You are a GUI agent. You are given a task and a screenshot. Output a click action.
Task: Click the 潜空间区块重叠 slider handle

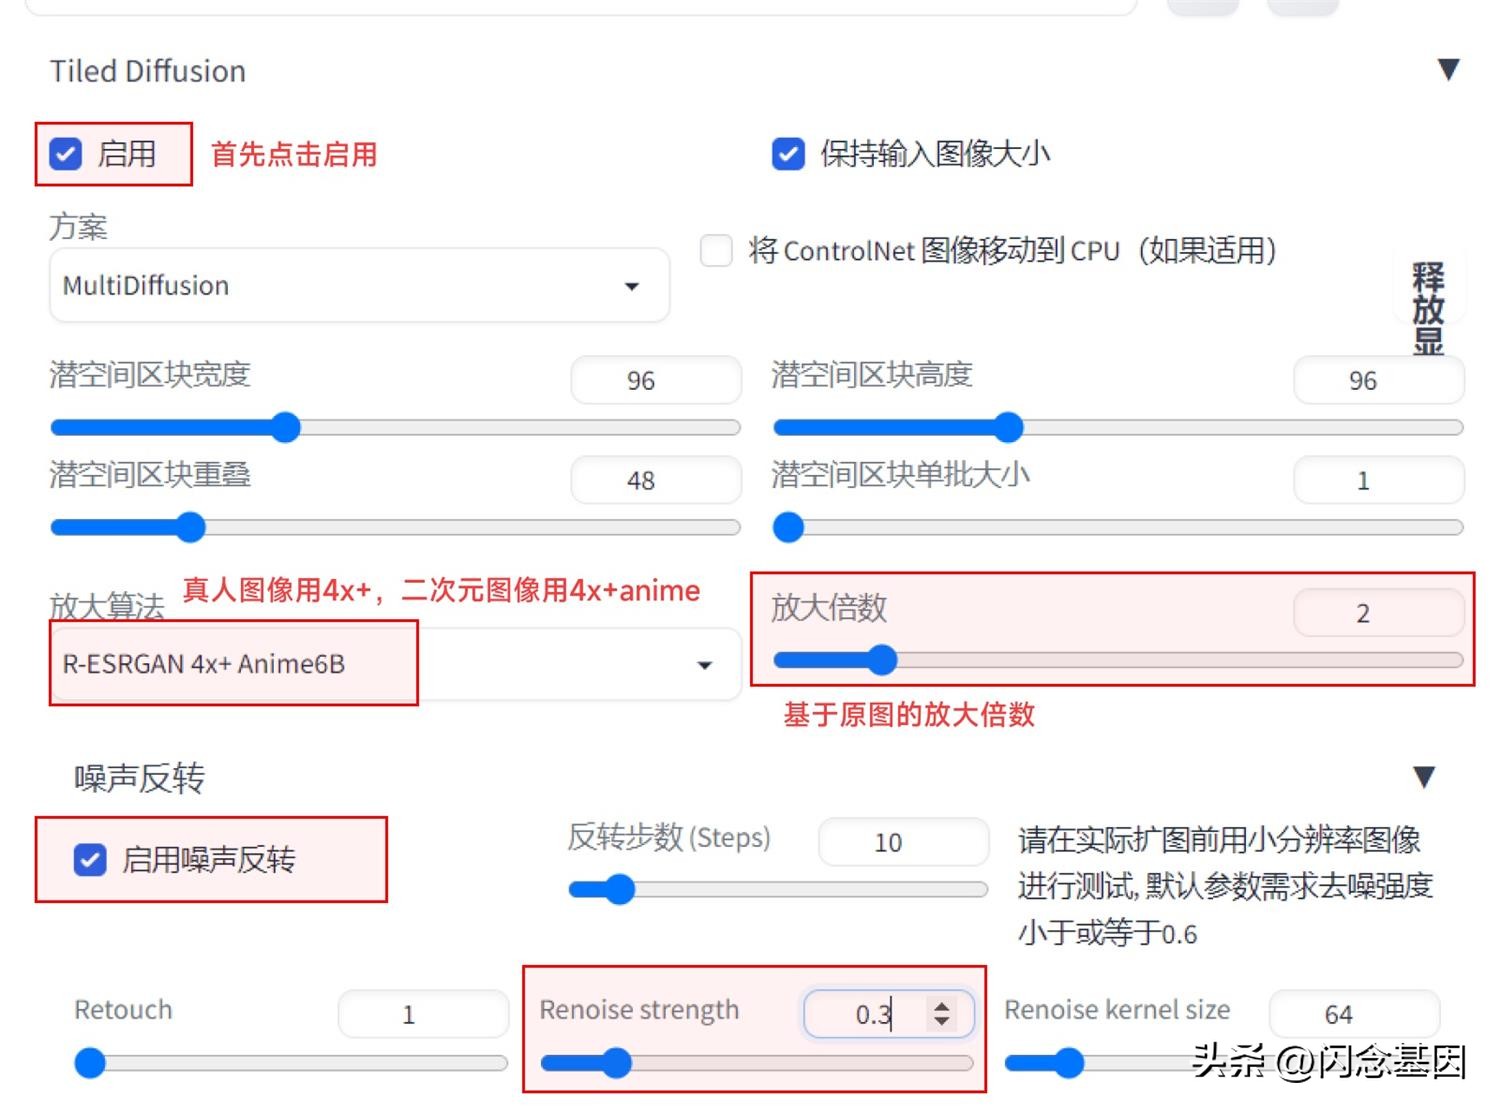(x=190, y=527)
